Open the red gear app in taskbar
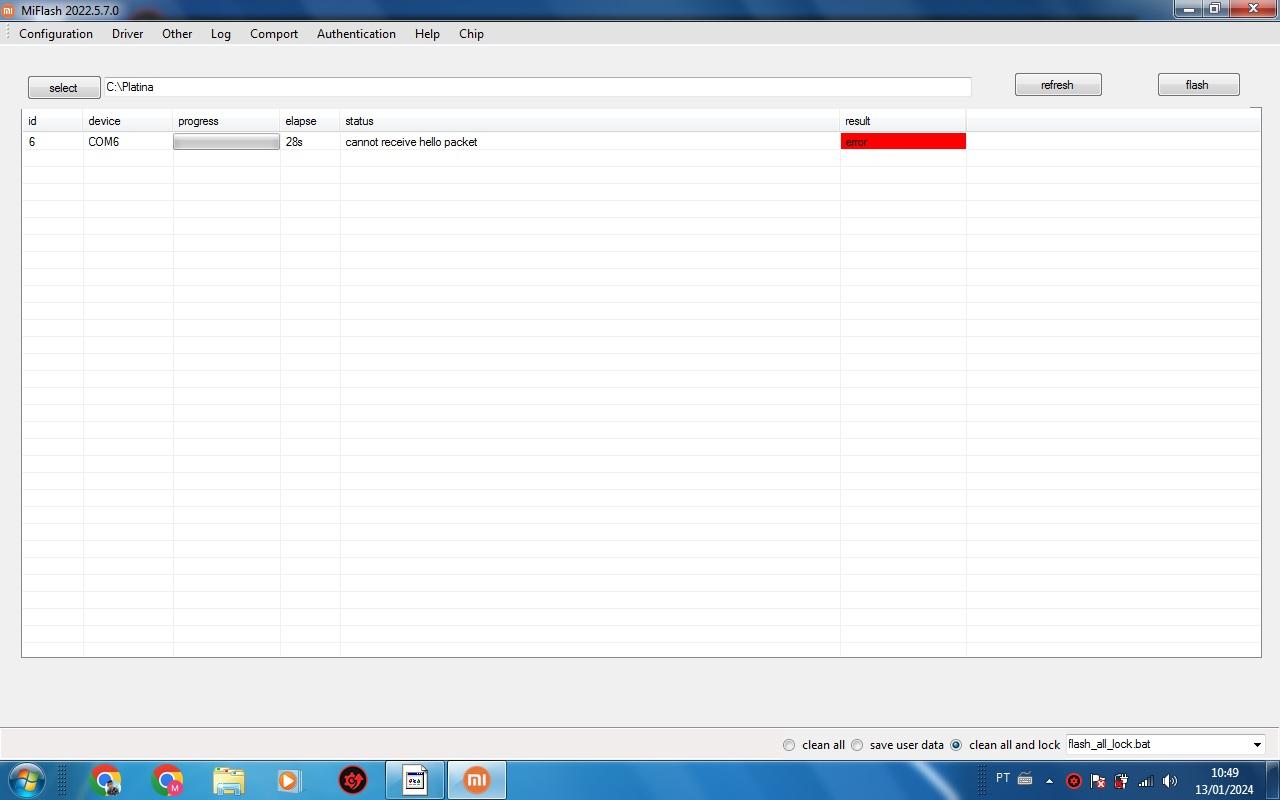 click(x=352, y=780)
